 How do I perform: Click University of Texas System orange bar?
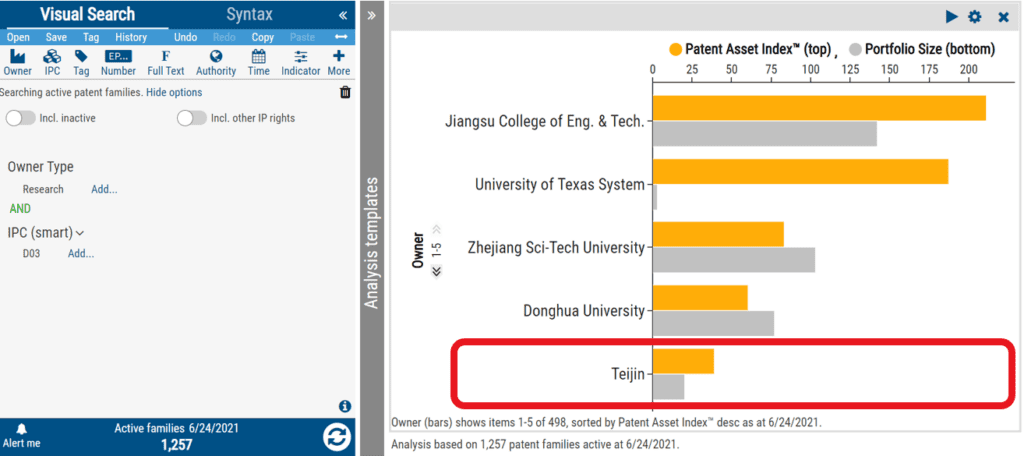[800, 171]
